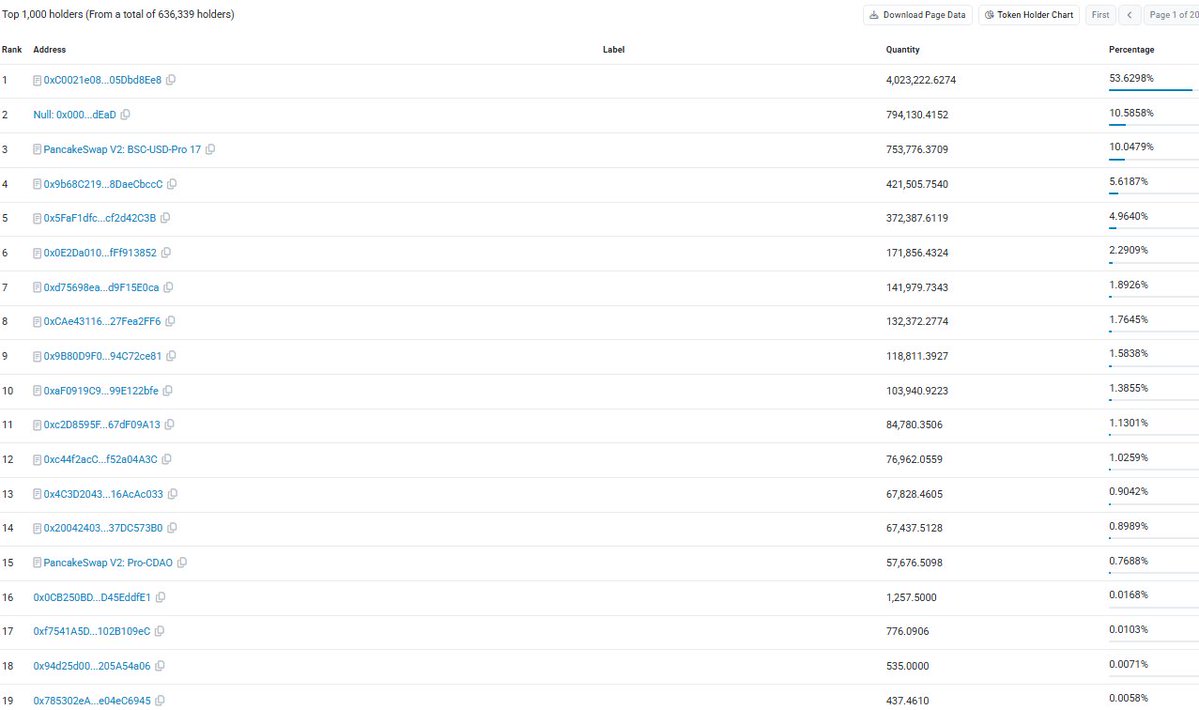1199x710 pixels.
Task: Copy address 0x5FaF1dfc...cf2d42C3B
Action: pos(165,218)
